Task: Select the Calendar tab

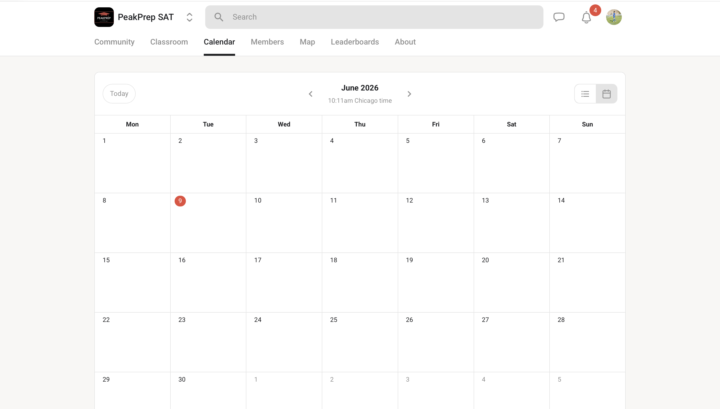Action: [219, 42]
